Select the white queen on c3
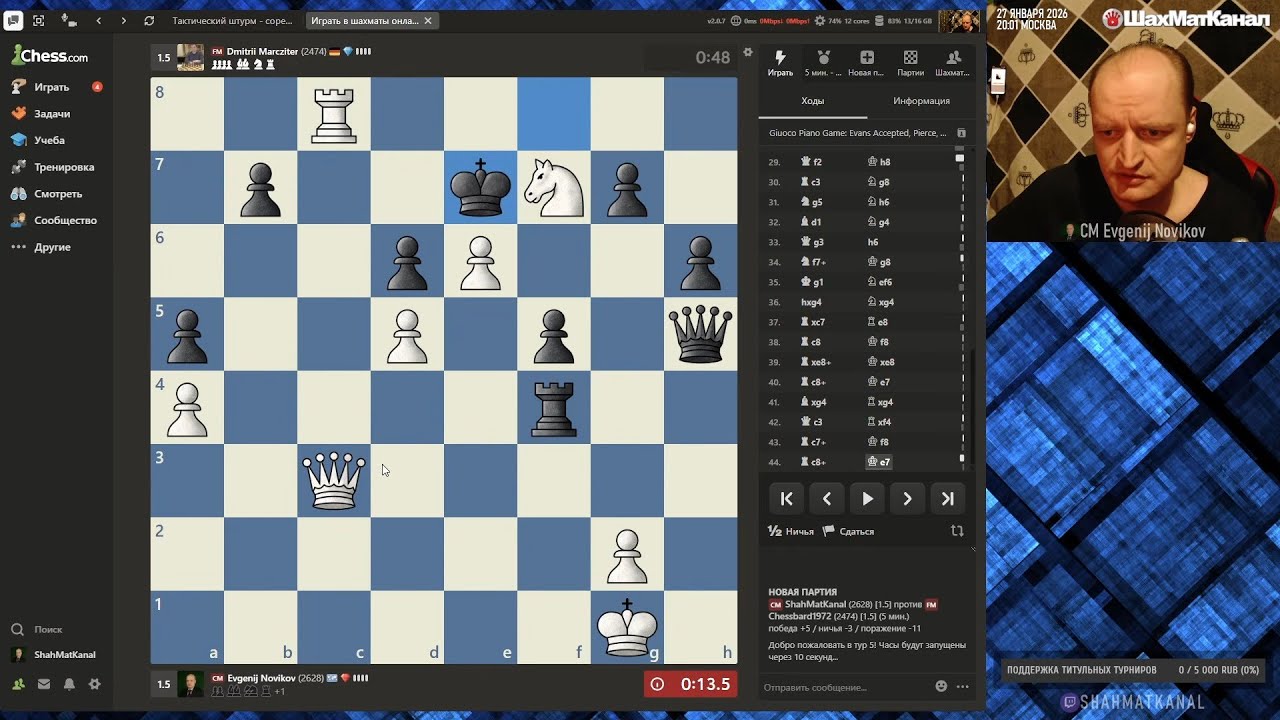The height and width of the screenshot is (720, 1280). coord(334,480)
